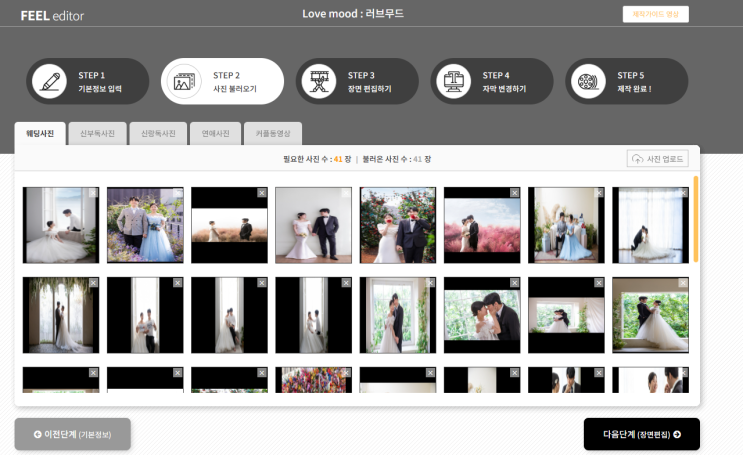The height and width of the screenshot is (455, 743).
Task: Switch to the 신부독사진 tab
Action: [98, 134]
